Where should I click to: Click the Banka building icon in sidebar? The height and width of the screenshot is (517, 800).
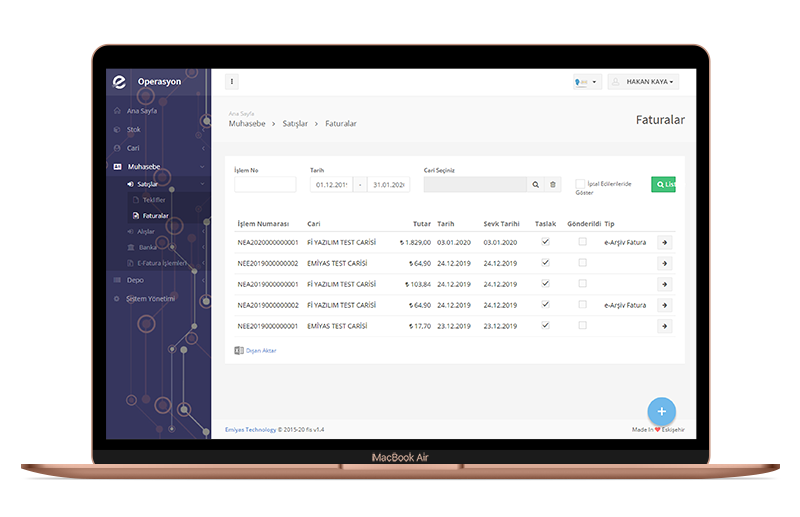131,247
